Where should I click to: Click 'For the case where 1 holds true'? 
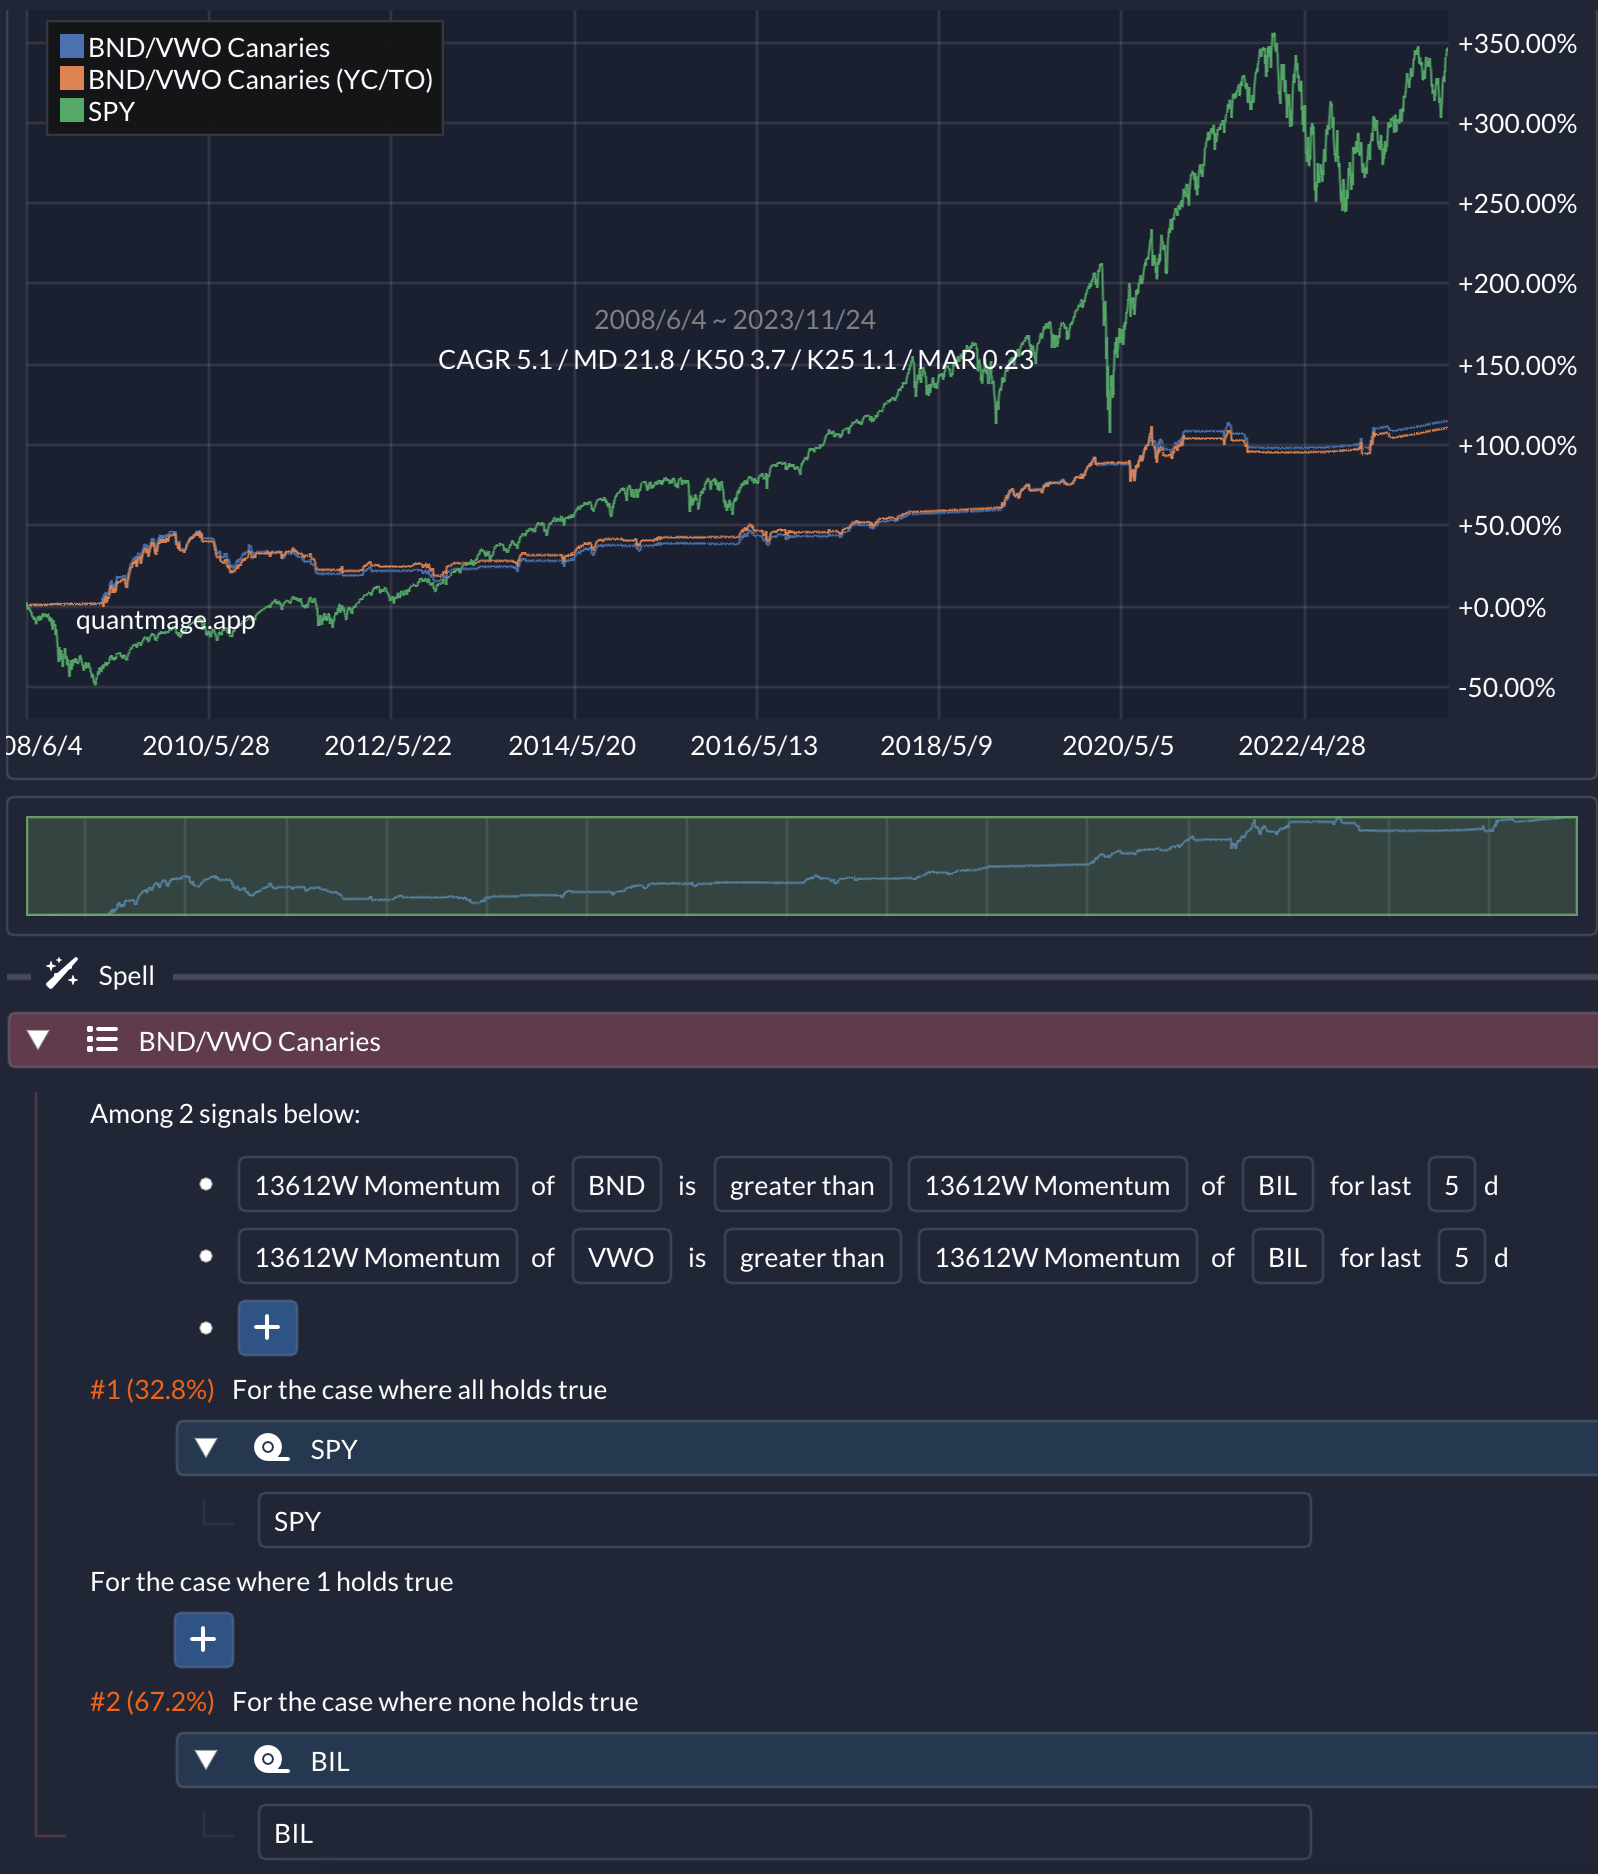271,1581
